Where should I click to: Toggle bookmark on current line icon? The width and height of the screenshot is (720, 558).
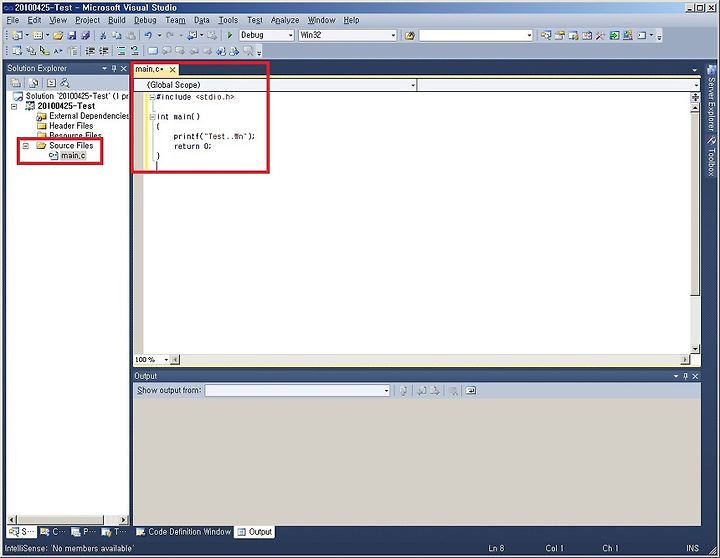[x=152, y=51]
